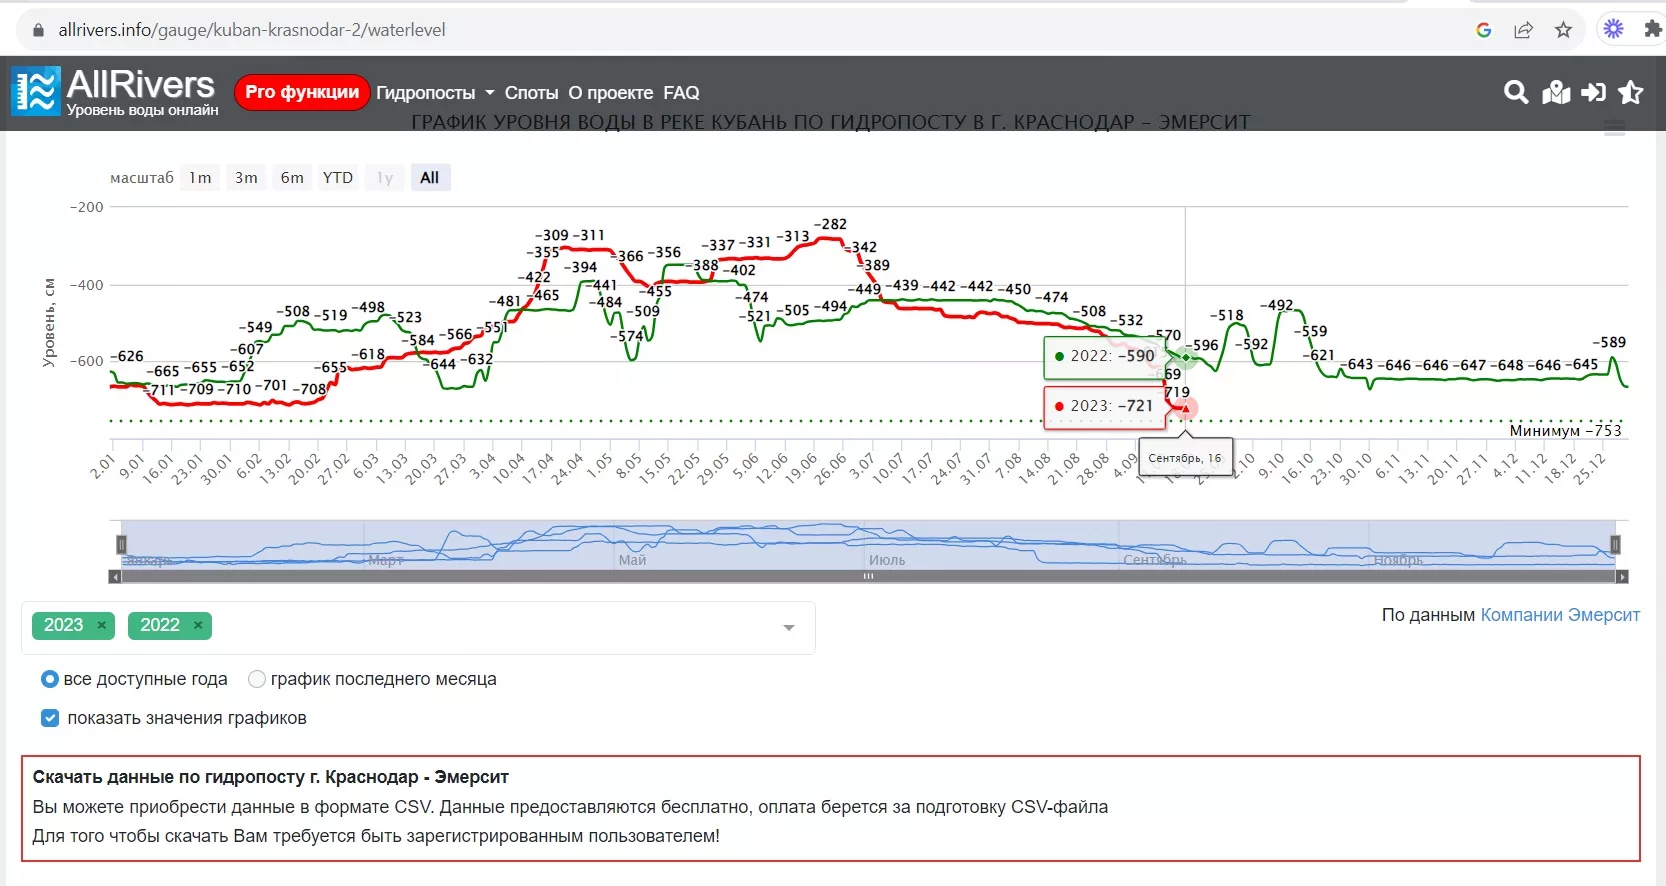This screenshot has height=886, width=1666.
Task: Click the AllRivers logo
Action: coord(115,92)
